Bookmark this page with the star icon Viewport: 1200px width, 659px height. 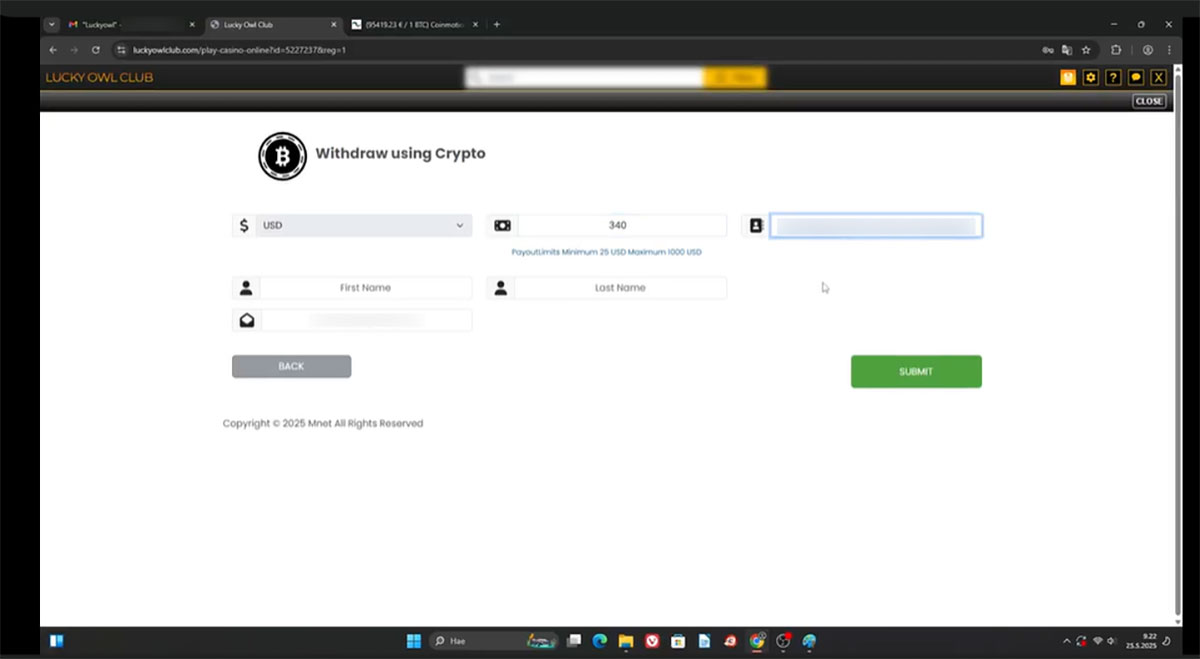pyautogui.click(x=1086, y=49)
